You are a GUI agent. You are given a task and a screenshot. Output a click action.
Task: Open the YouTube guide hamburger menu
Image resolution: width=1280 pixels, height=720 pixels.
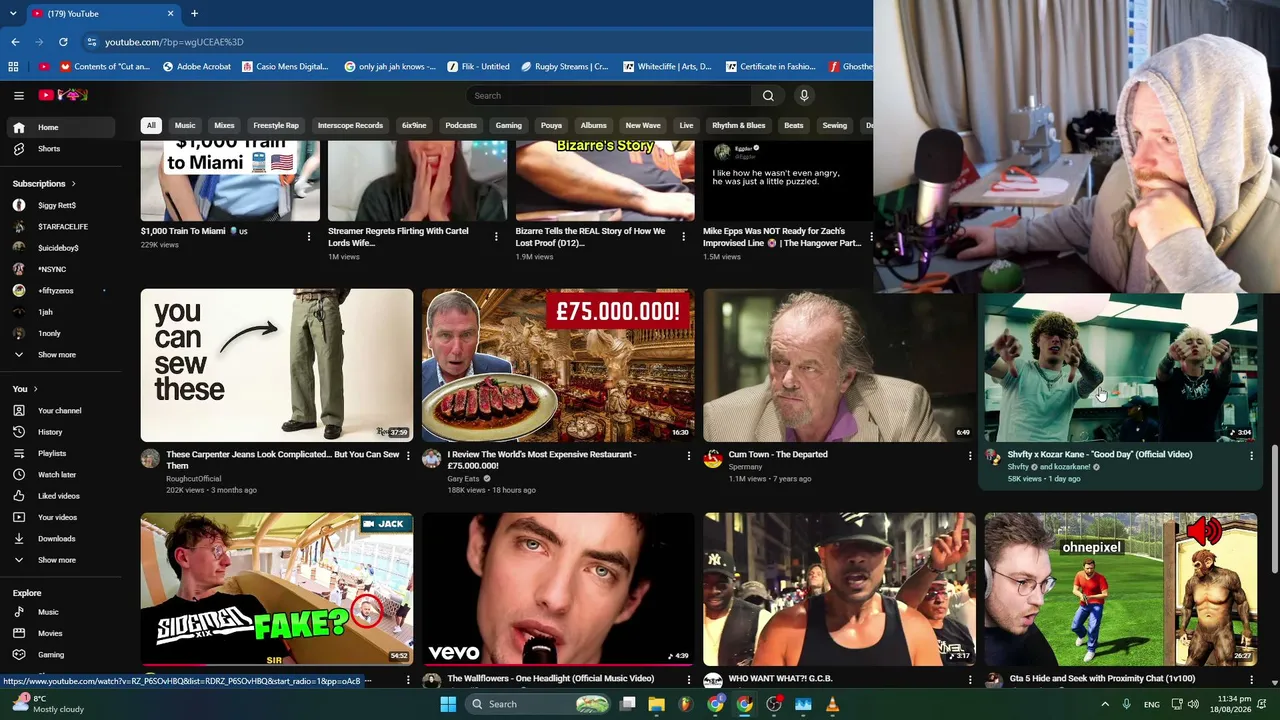tap(19, 95)
